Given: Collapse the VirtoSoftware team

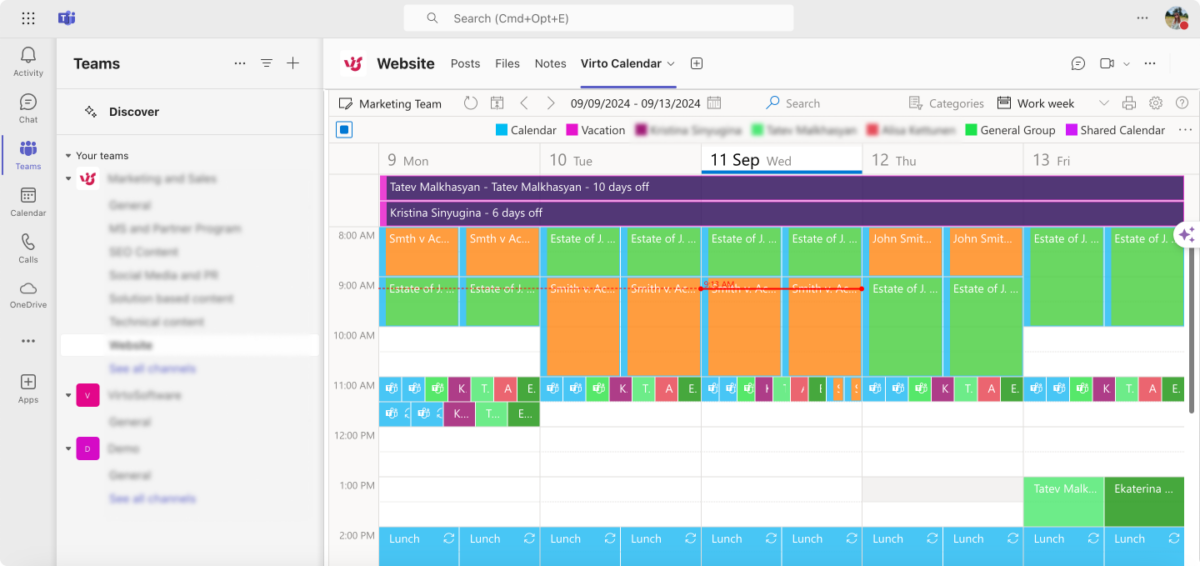Looking at the screenshot, I should click(68, 395).
